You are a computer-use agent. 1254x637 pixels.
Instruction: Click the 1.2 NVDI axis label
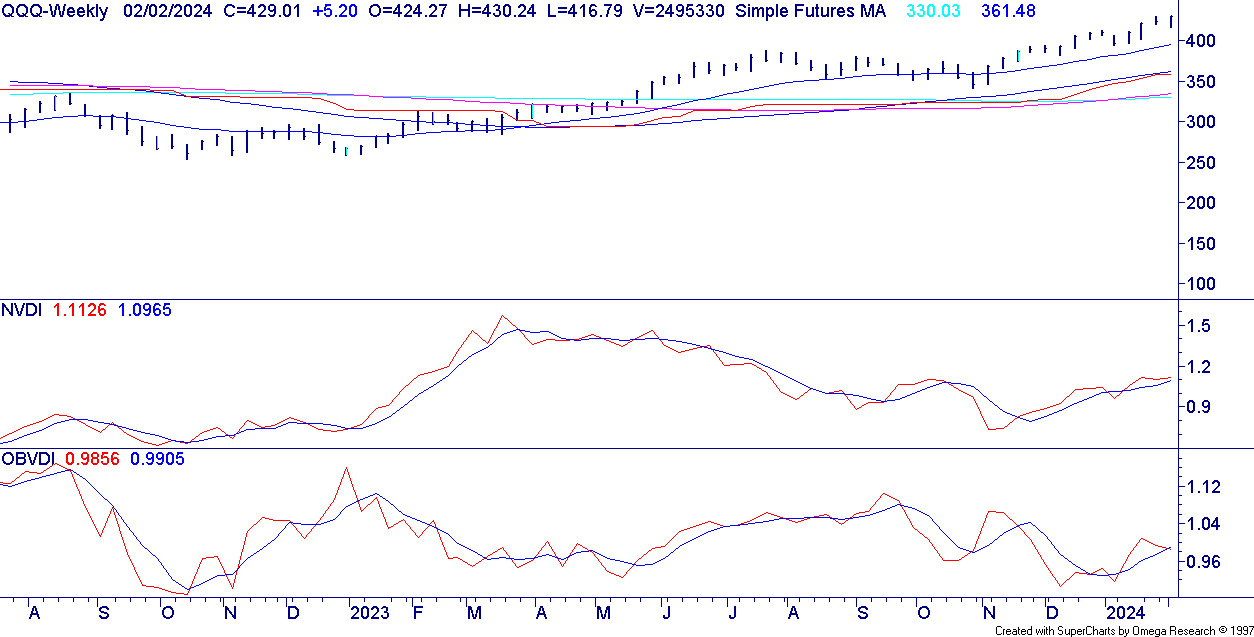(1200, 367)
